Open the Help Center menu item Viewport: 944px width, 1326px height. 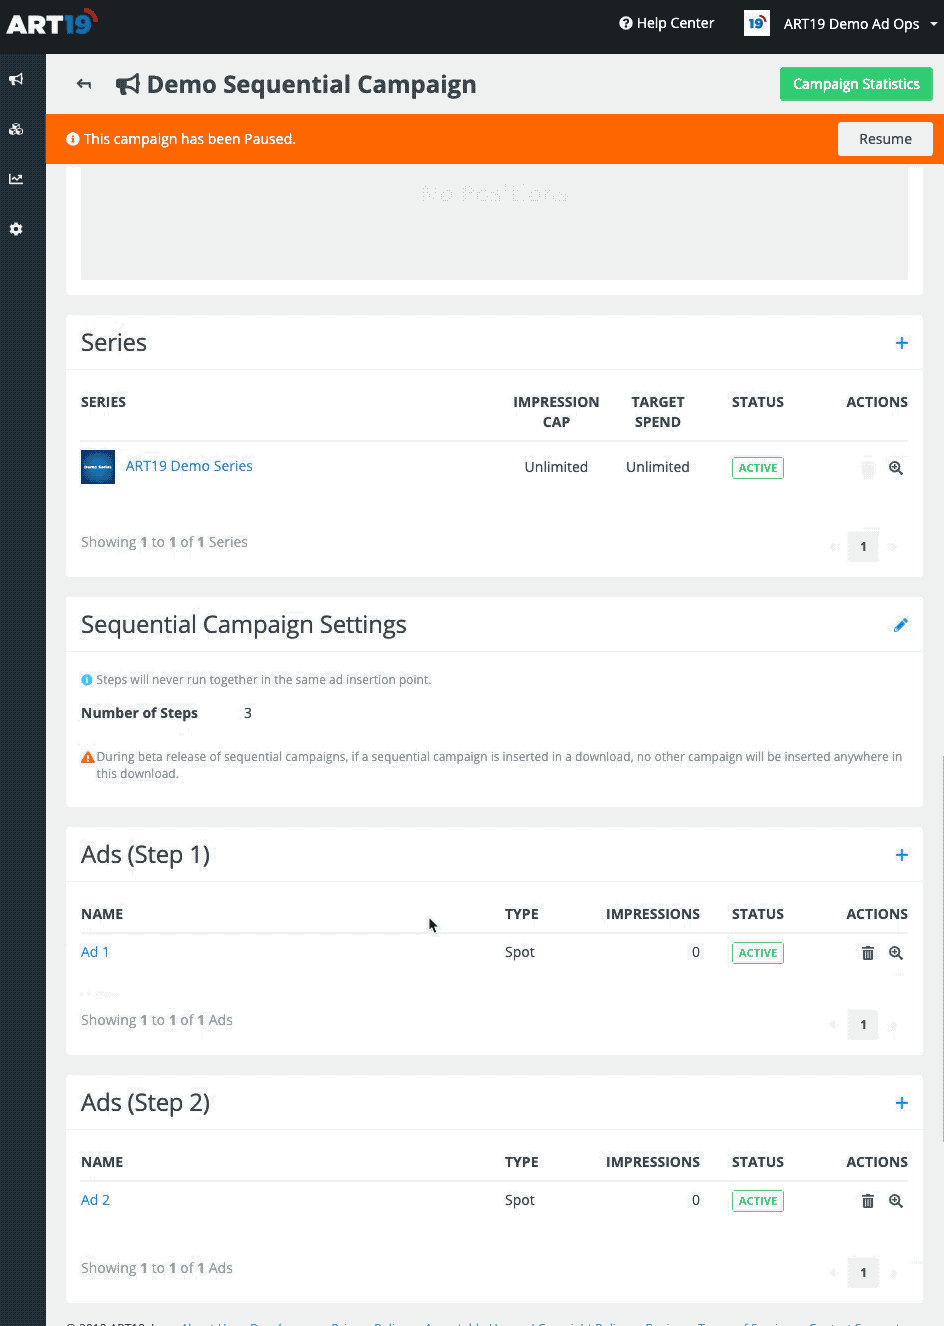(x=666, y=23)
